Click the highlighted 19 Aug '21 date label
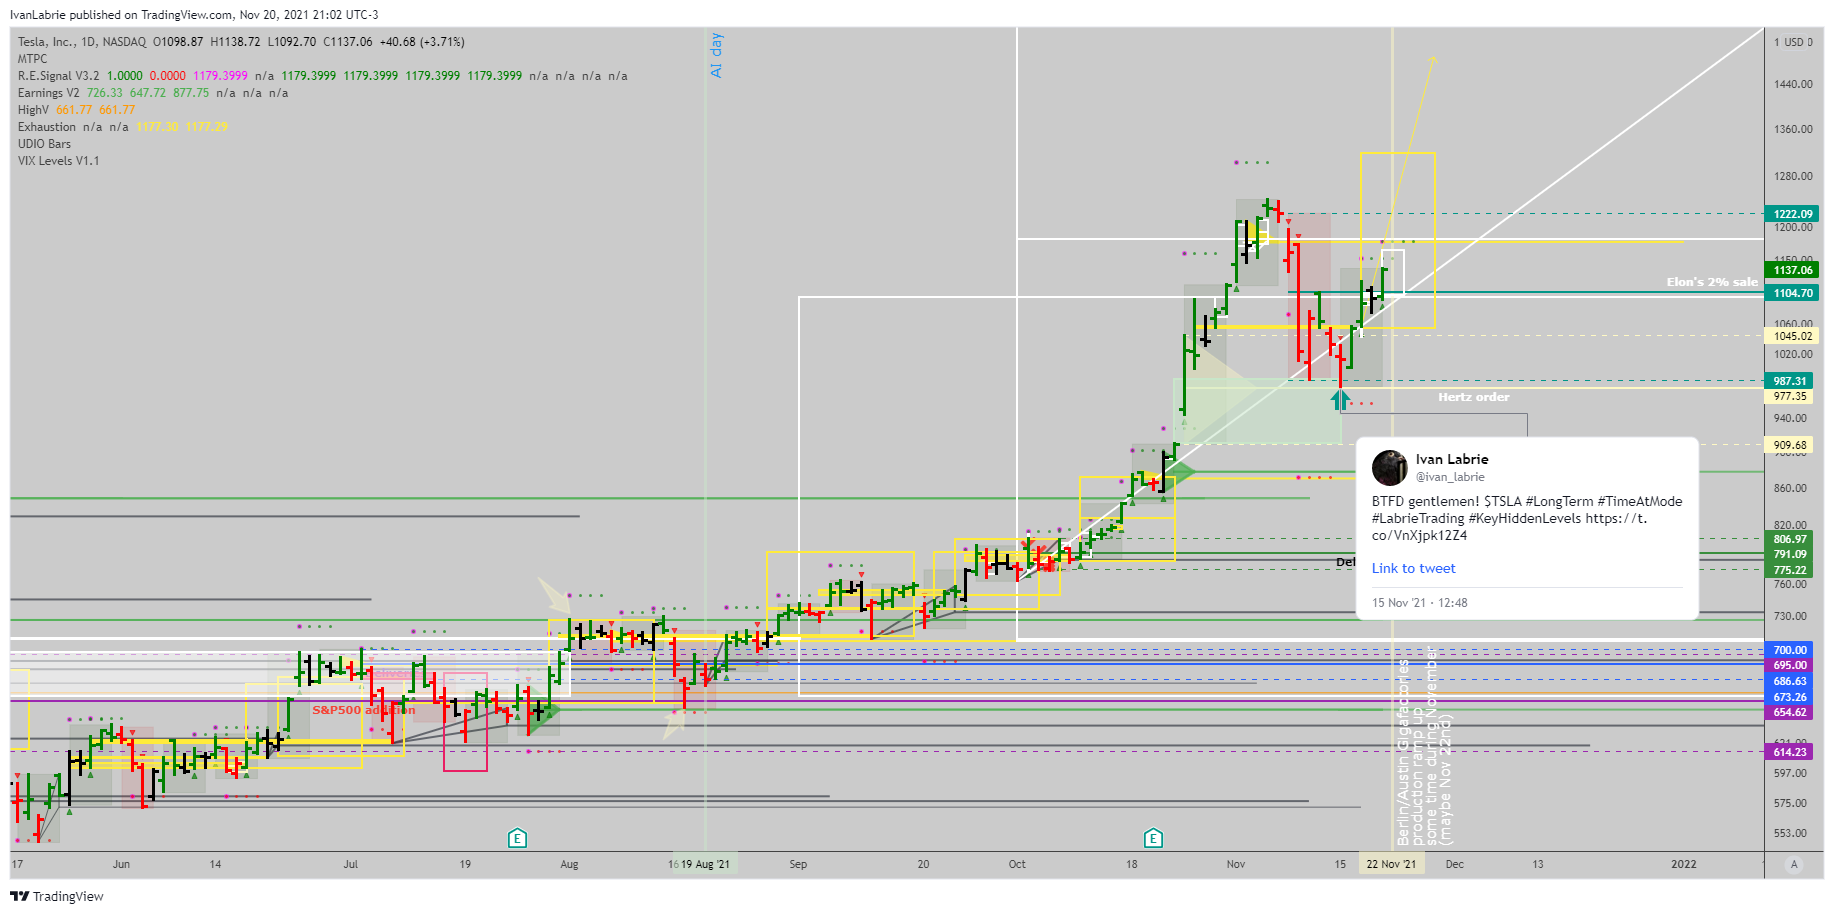Screen dimensions: 1834x914 pyautogui.click(x=706, y=864)
